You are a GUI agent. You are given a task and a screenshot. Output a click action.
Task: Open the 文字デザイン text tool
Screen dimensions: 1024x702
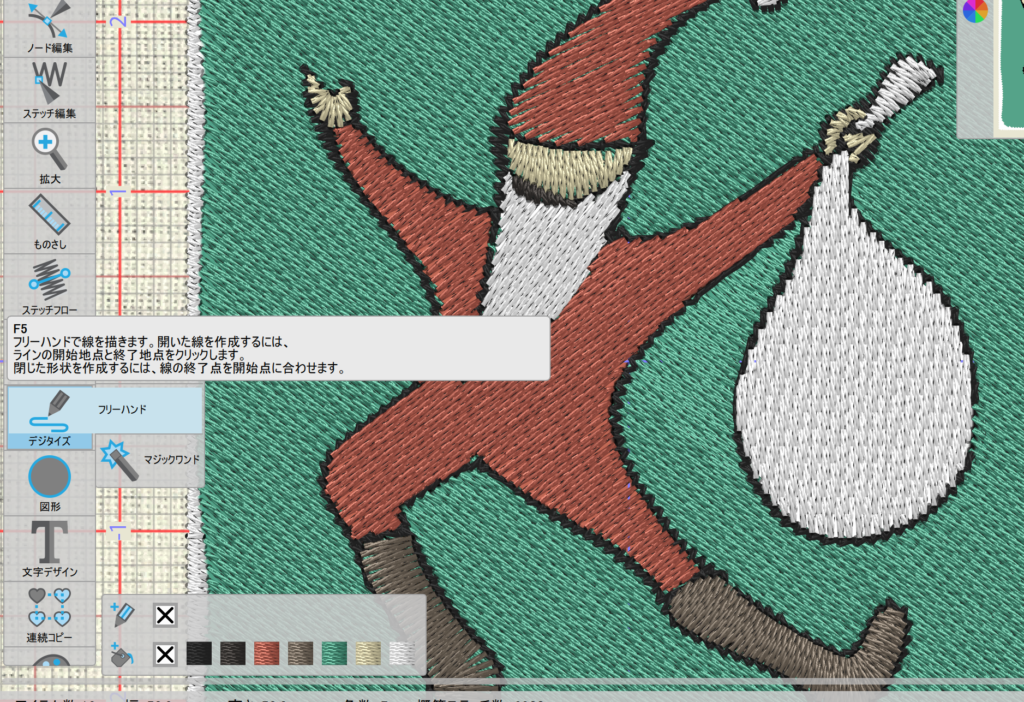click(48, 549)
